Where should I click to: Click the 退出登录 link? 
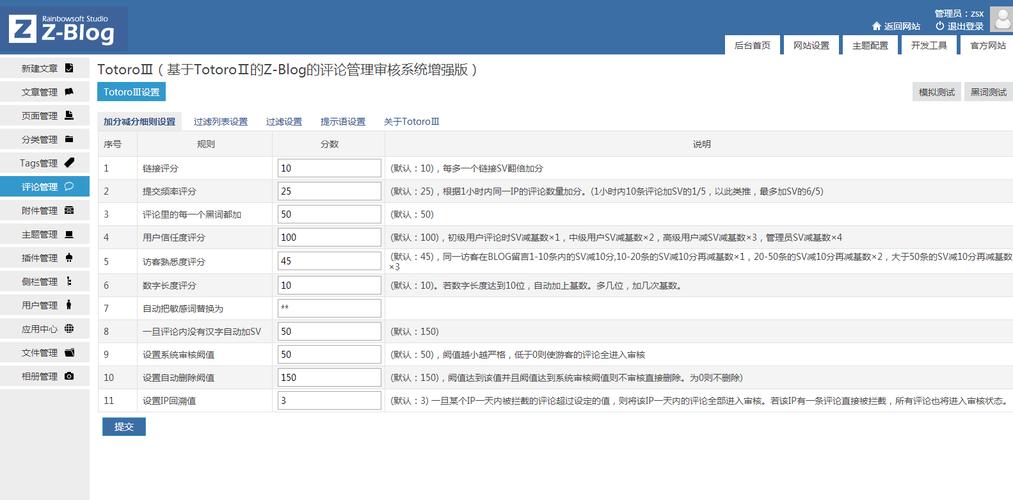(x=965, y=26)
